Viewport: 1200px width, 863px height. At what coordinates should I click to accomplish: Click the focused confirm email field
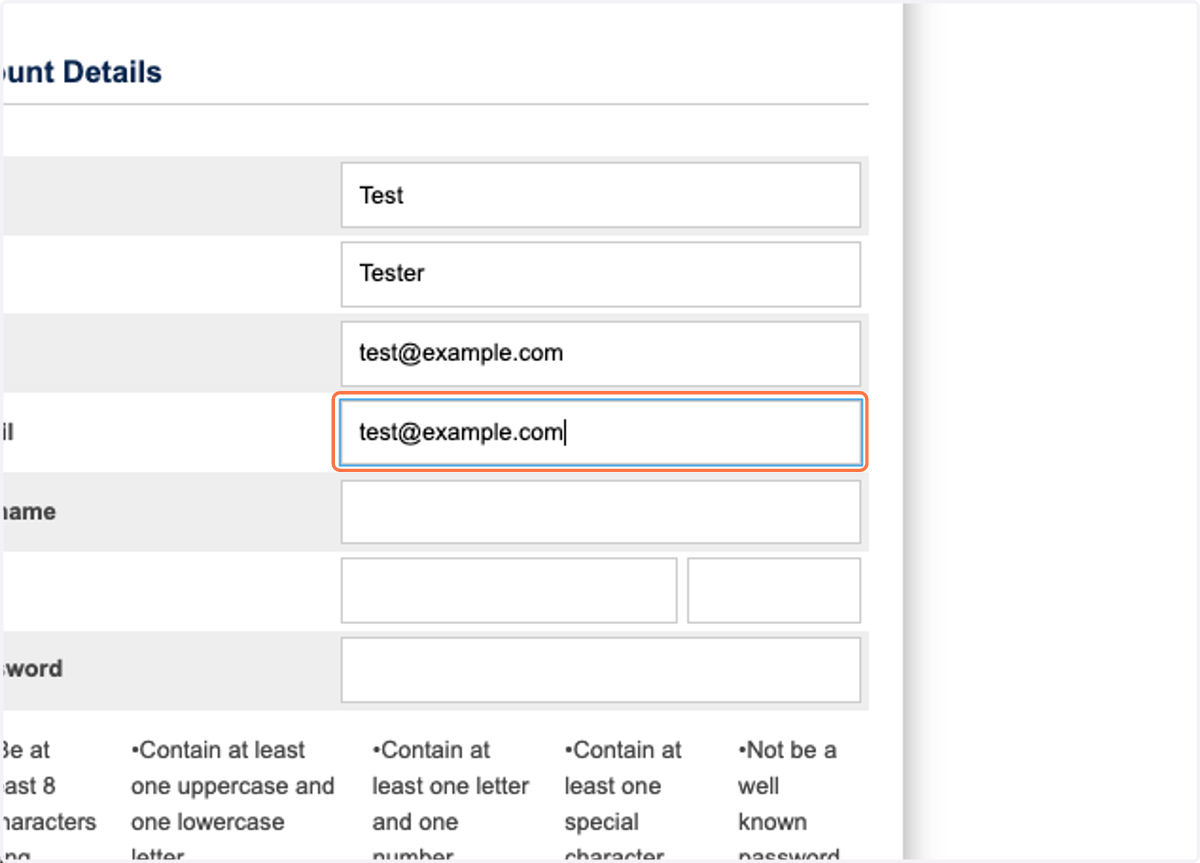tap(600, 433)
